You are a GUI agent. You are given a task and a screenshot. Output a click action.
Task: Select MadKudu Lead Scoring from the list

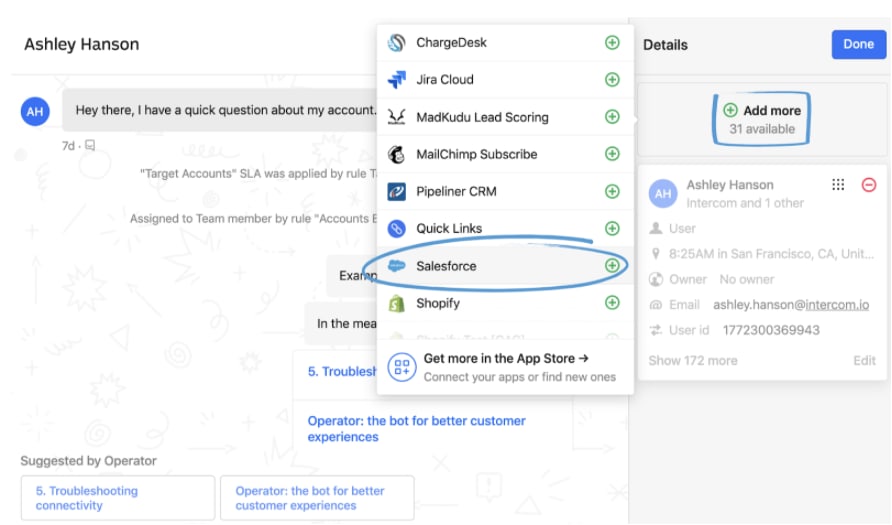[505, 117]
